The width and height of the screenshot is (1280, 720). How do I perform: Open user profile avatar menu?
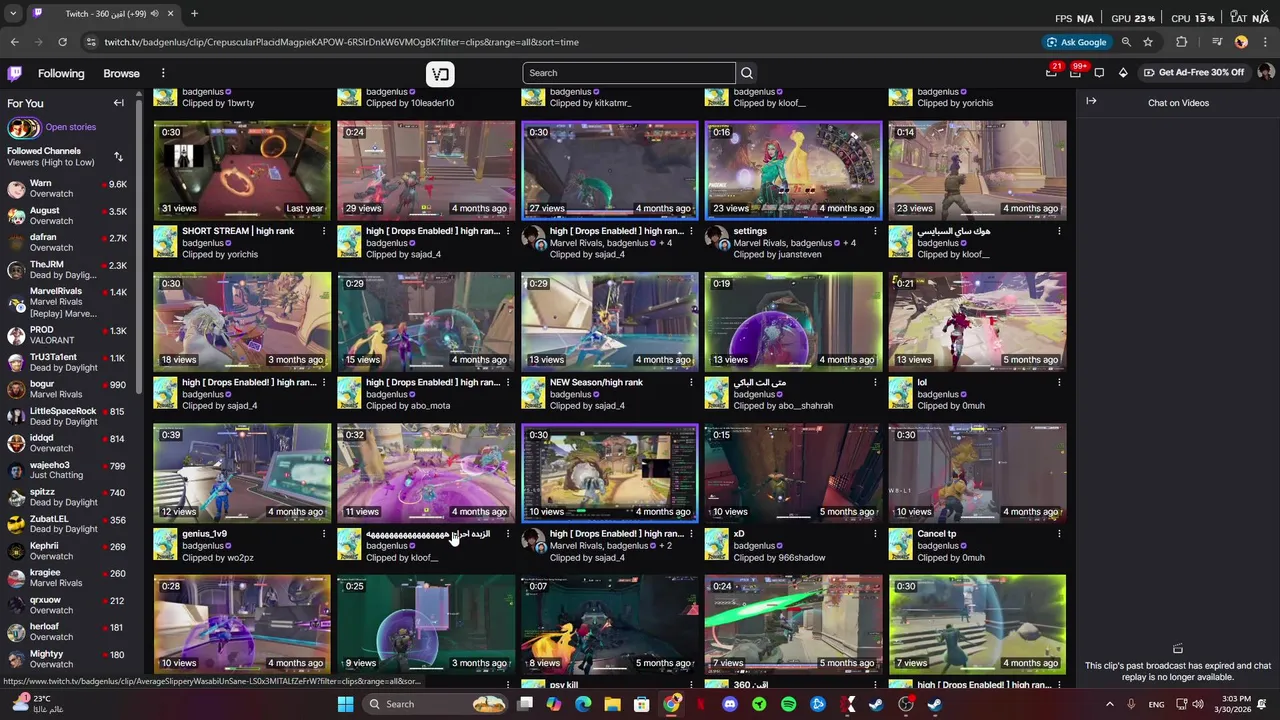[1265, 73]
